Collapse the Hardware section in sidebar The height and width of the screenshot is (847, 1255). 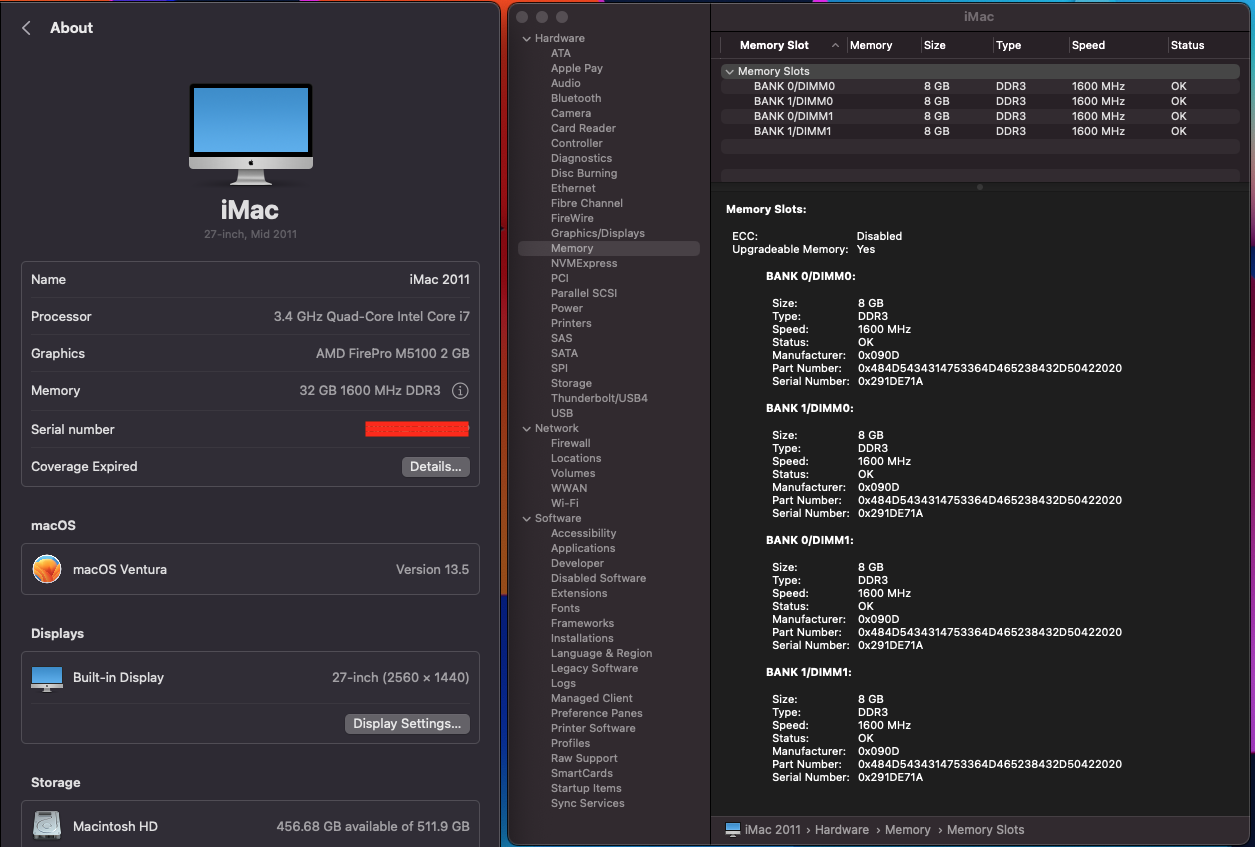(526, 39)
